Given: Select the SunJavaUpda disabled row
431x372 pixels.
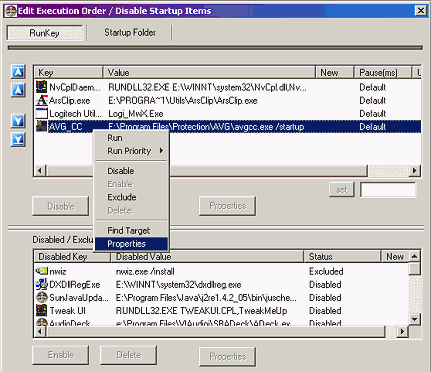Looking at the screenshot, I should [222, 297].
